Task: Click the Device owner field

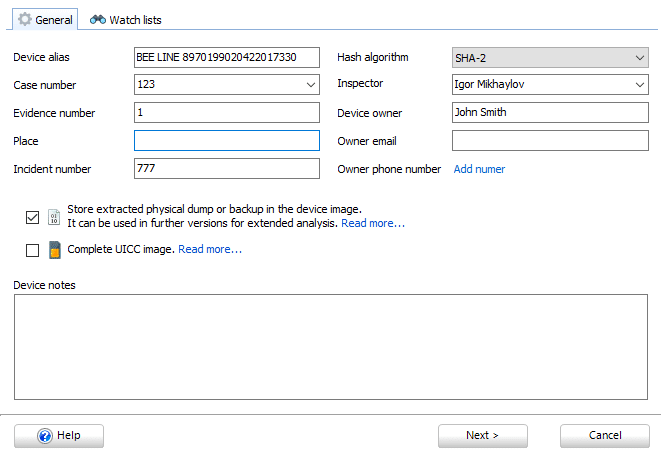Action: coord(550,113)
